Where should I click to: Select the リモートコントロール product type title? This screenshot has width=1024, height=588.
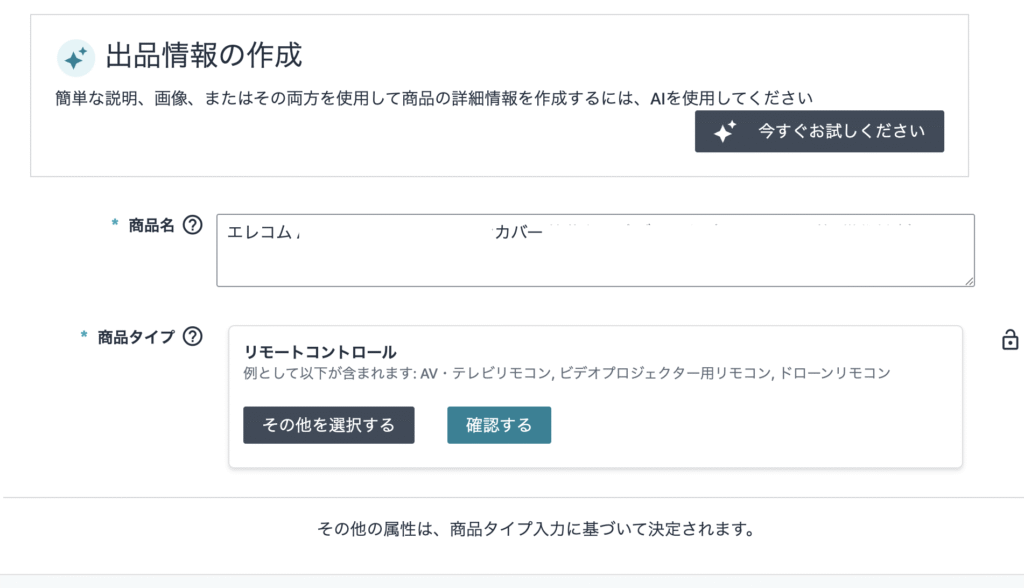click(x=320, y=352)
